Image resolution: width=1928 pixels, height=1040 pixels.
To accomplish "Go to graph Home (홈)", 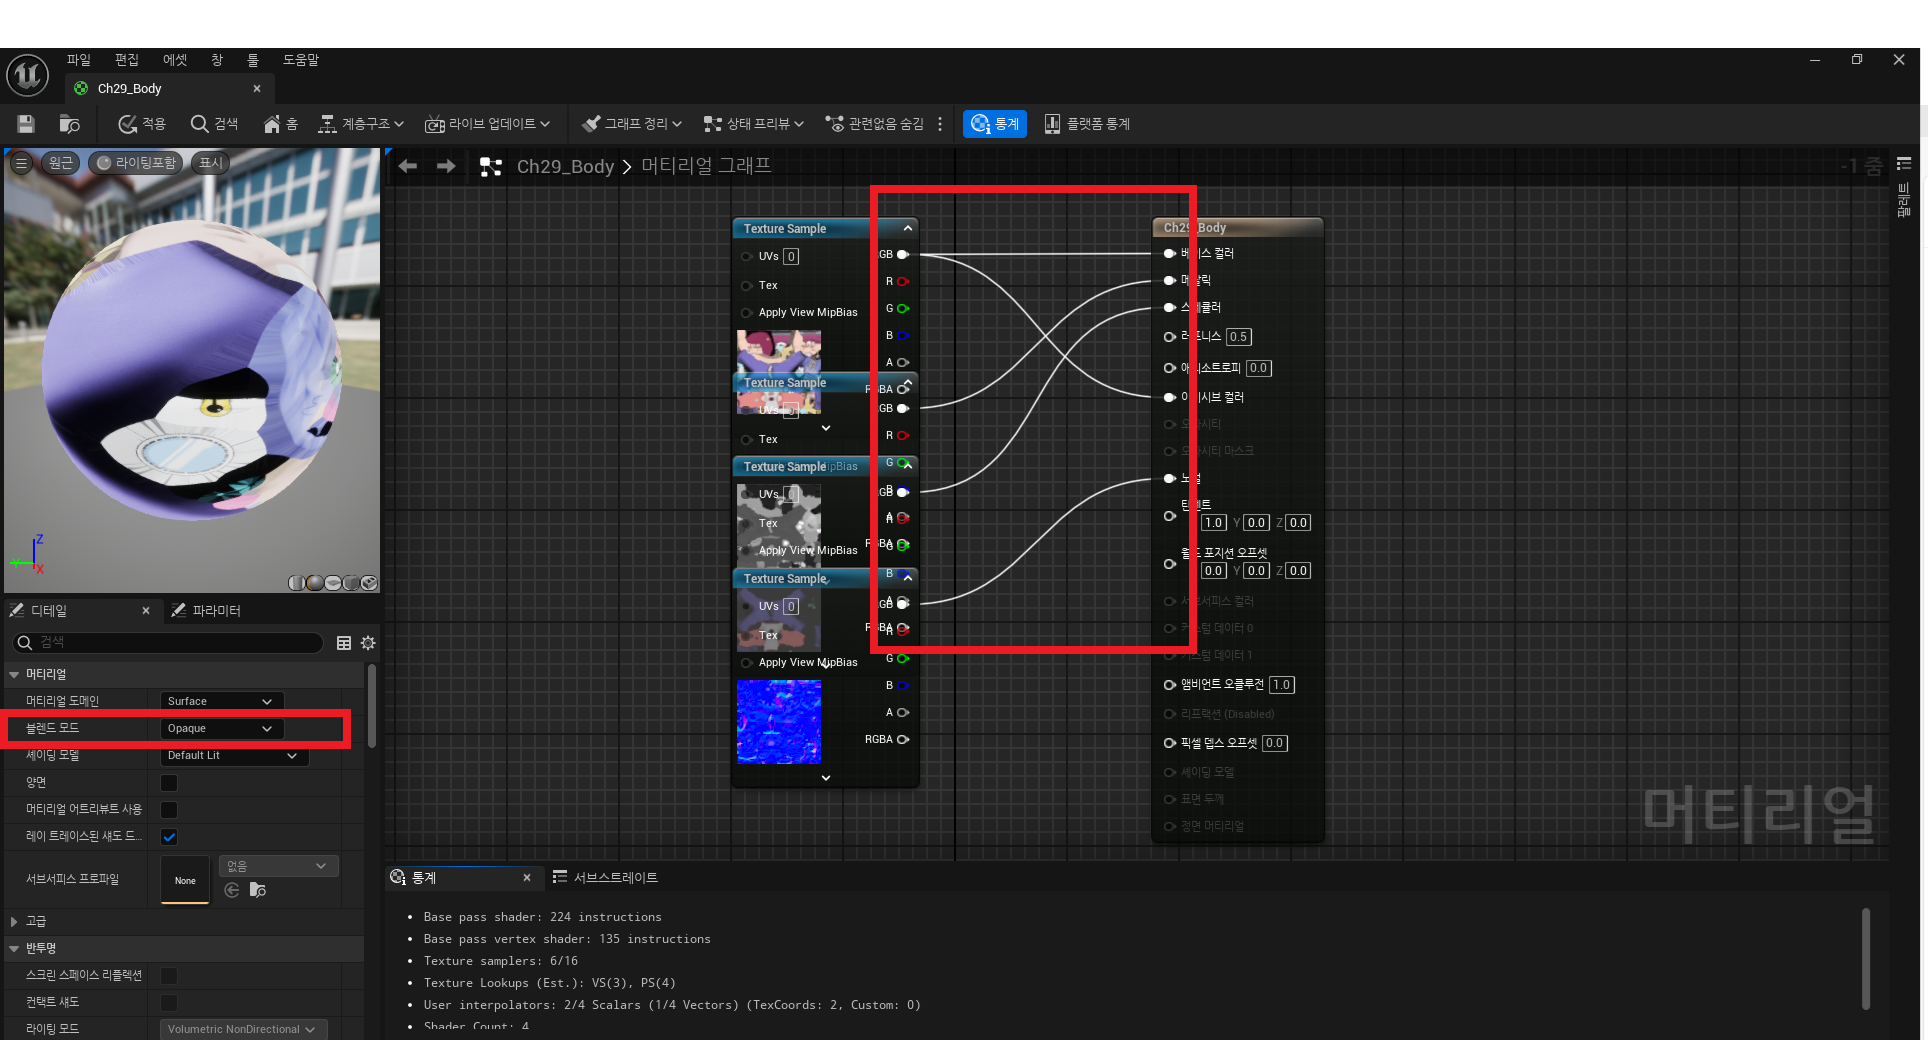I will [x=280, y=124].
